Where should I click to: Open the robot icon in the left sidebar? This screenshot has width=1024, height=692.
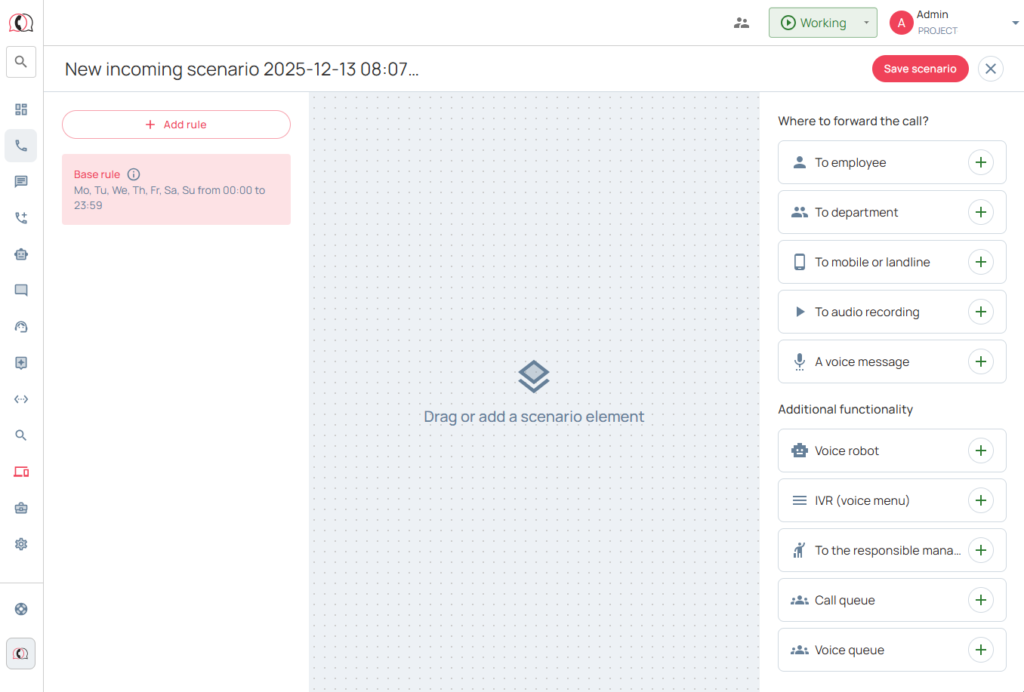click(21, 254)
